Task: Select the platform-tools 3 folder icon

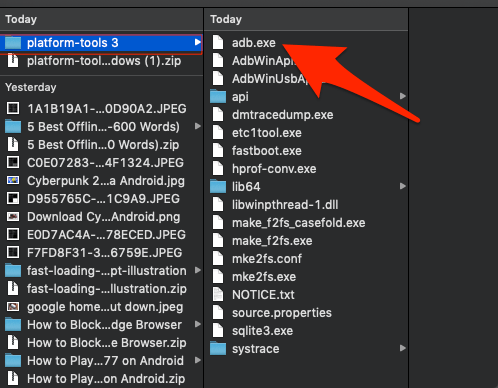Action: pos(13,43)
